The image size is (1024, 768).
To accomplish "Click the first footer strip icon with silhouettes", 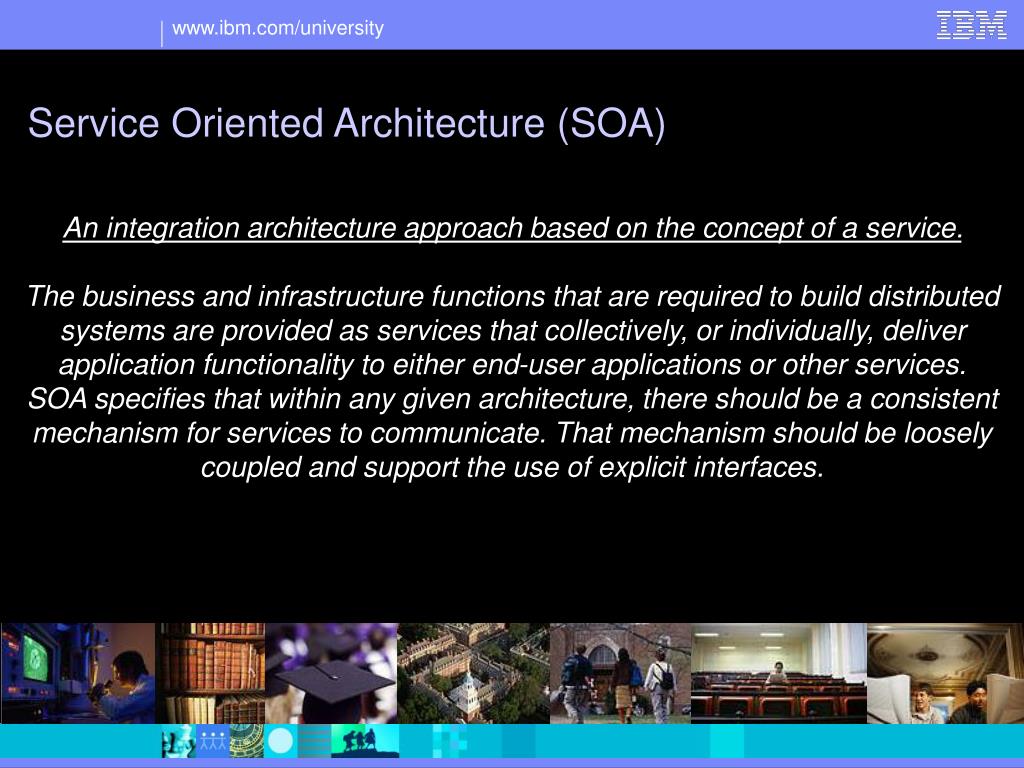I will tap(179, 741).
